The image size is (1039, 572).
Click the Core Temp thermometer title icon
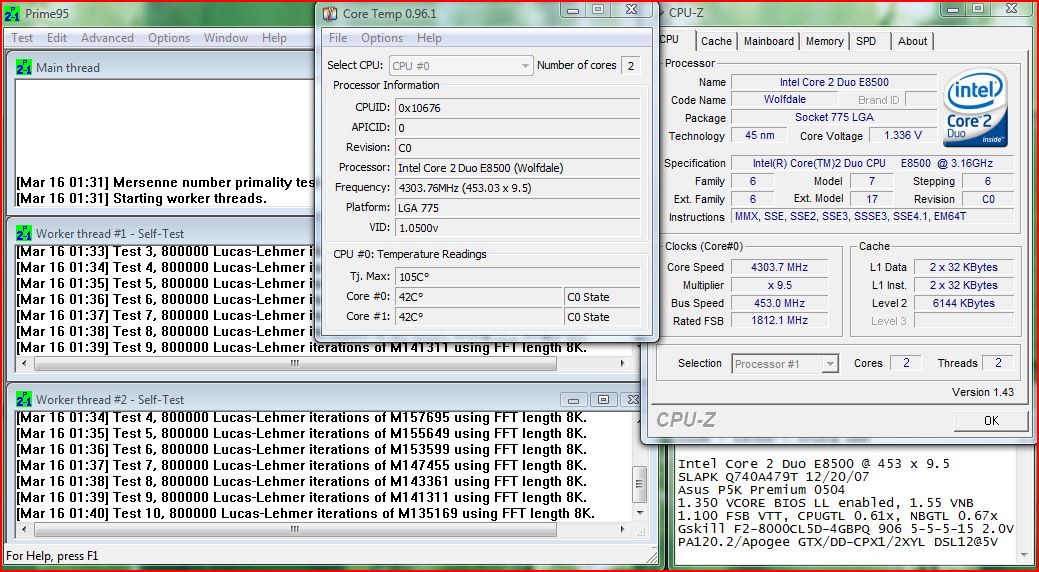pos(329,13)
